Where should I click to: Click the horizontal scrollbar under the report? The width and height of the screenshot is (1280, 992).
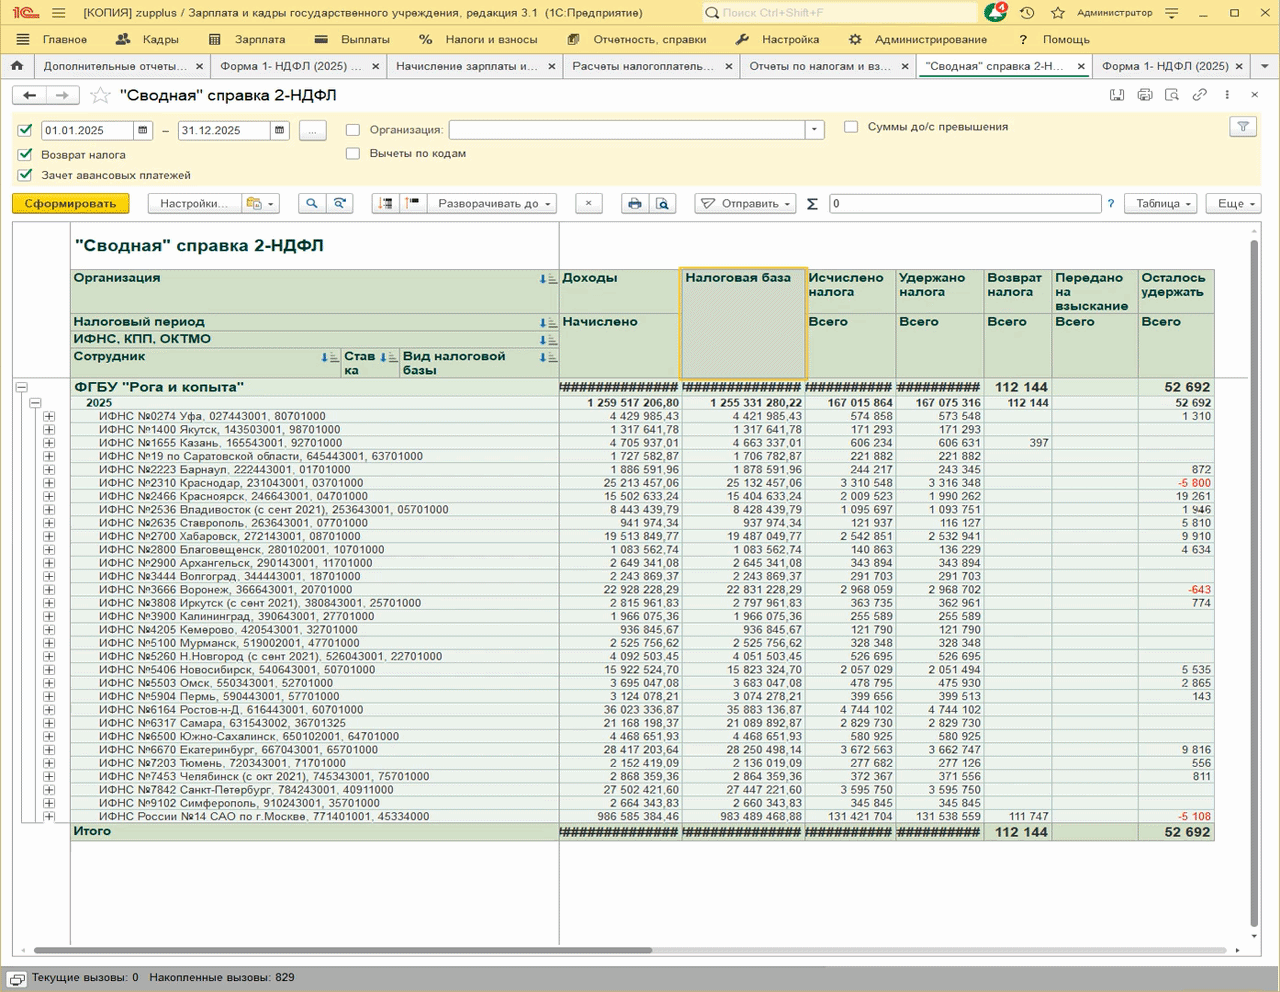tap(340, 950)
